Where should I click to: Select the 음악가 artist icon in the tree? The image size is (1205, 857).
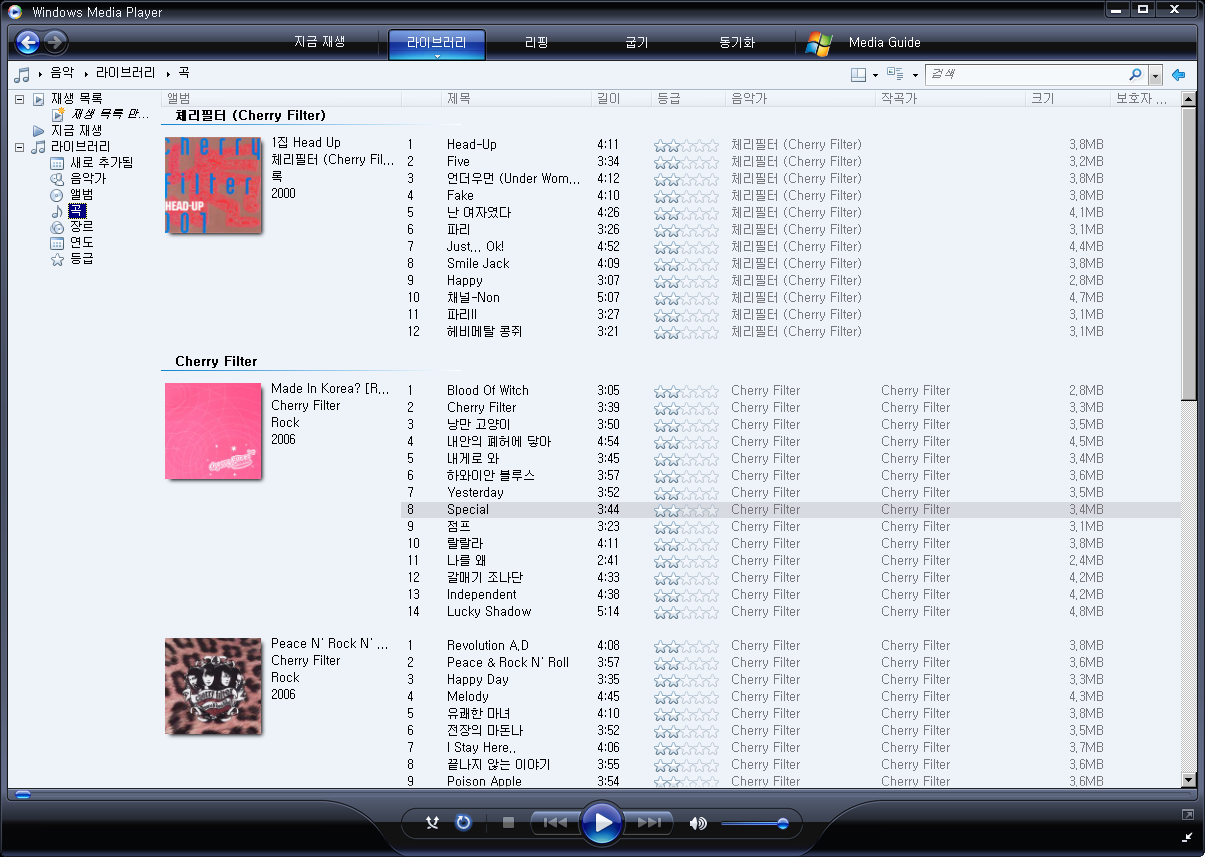pyautogui.click(x=57, y=179)
